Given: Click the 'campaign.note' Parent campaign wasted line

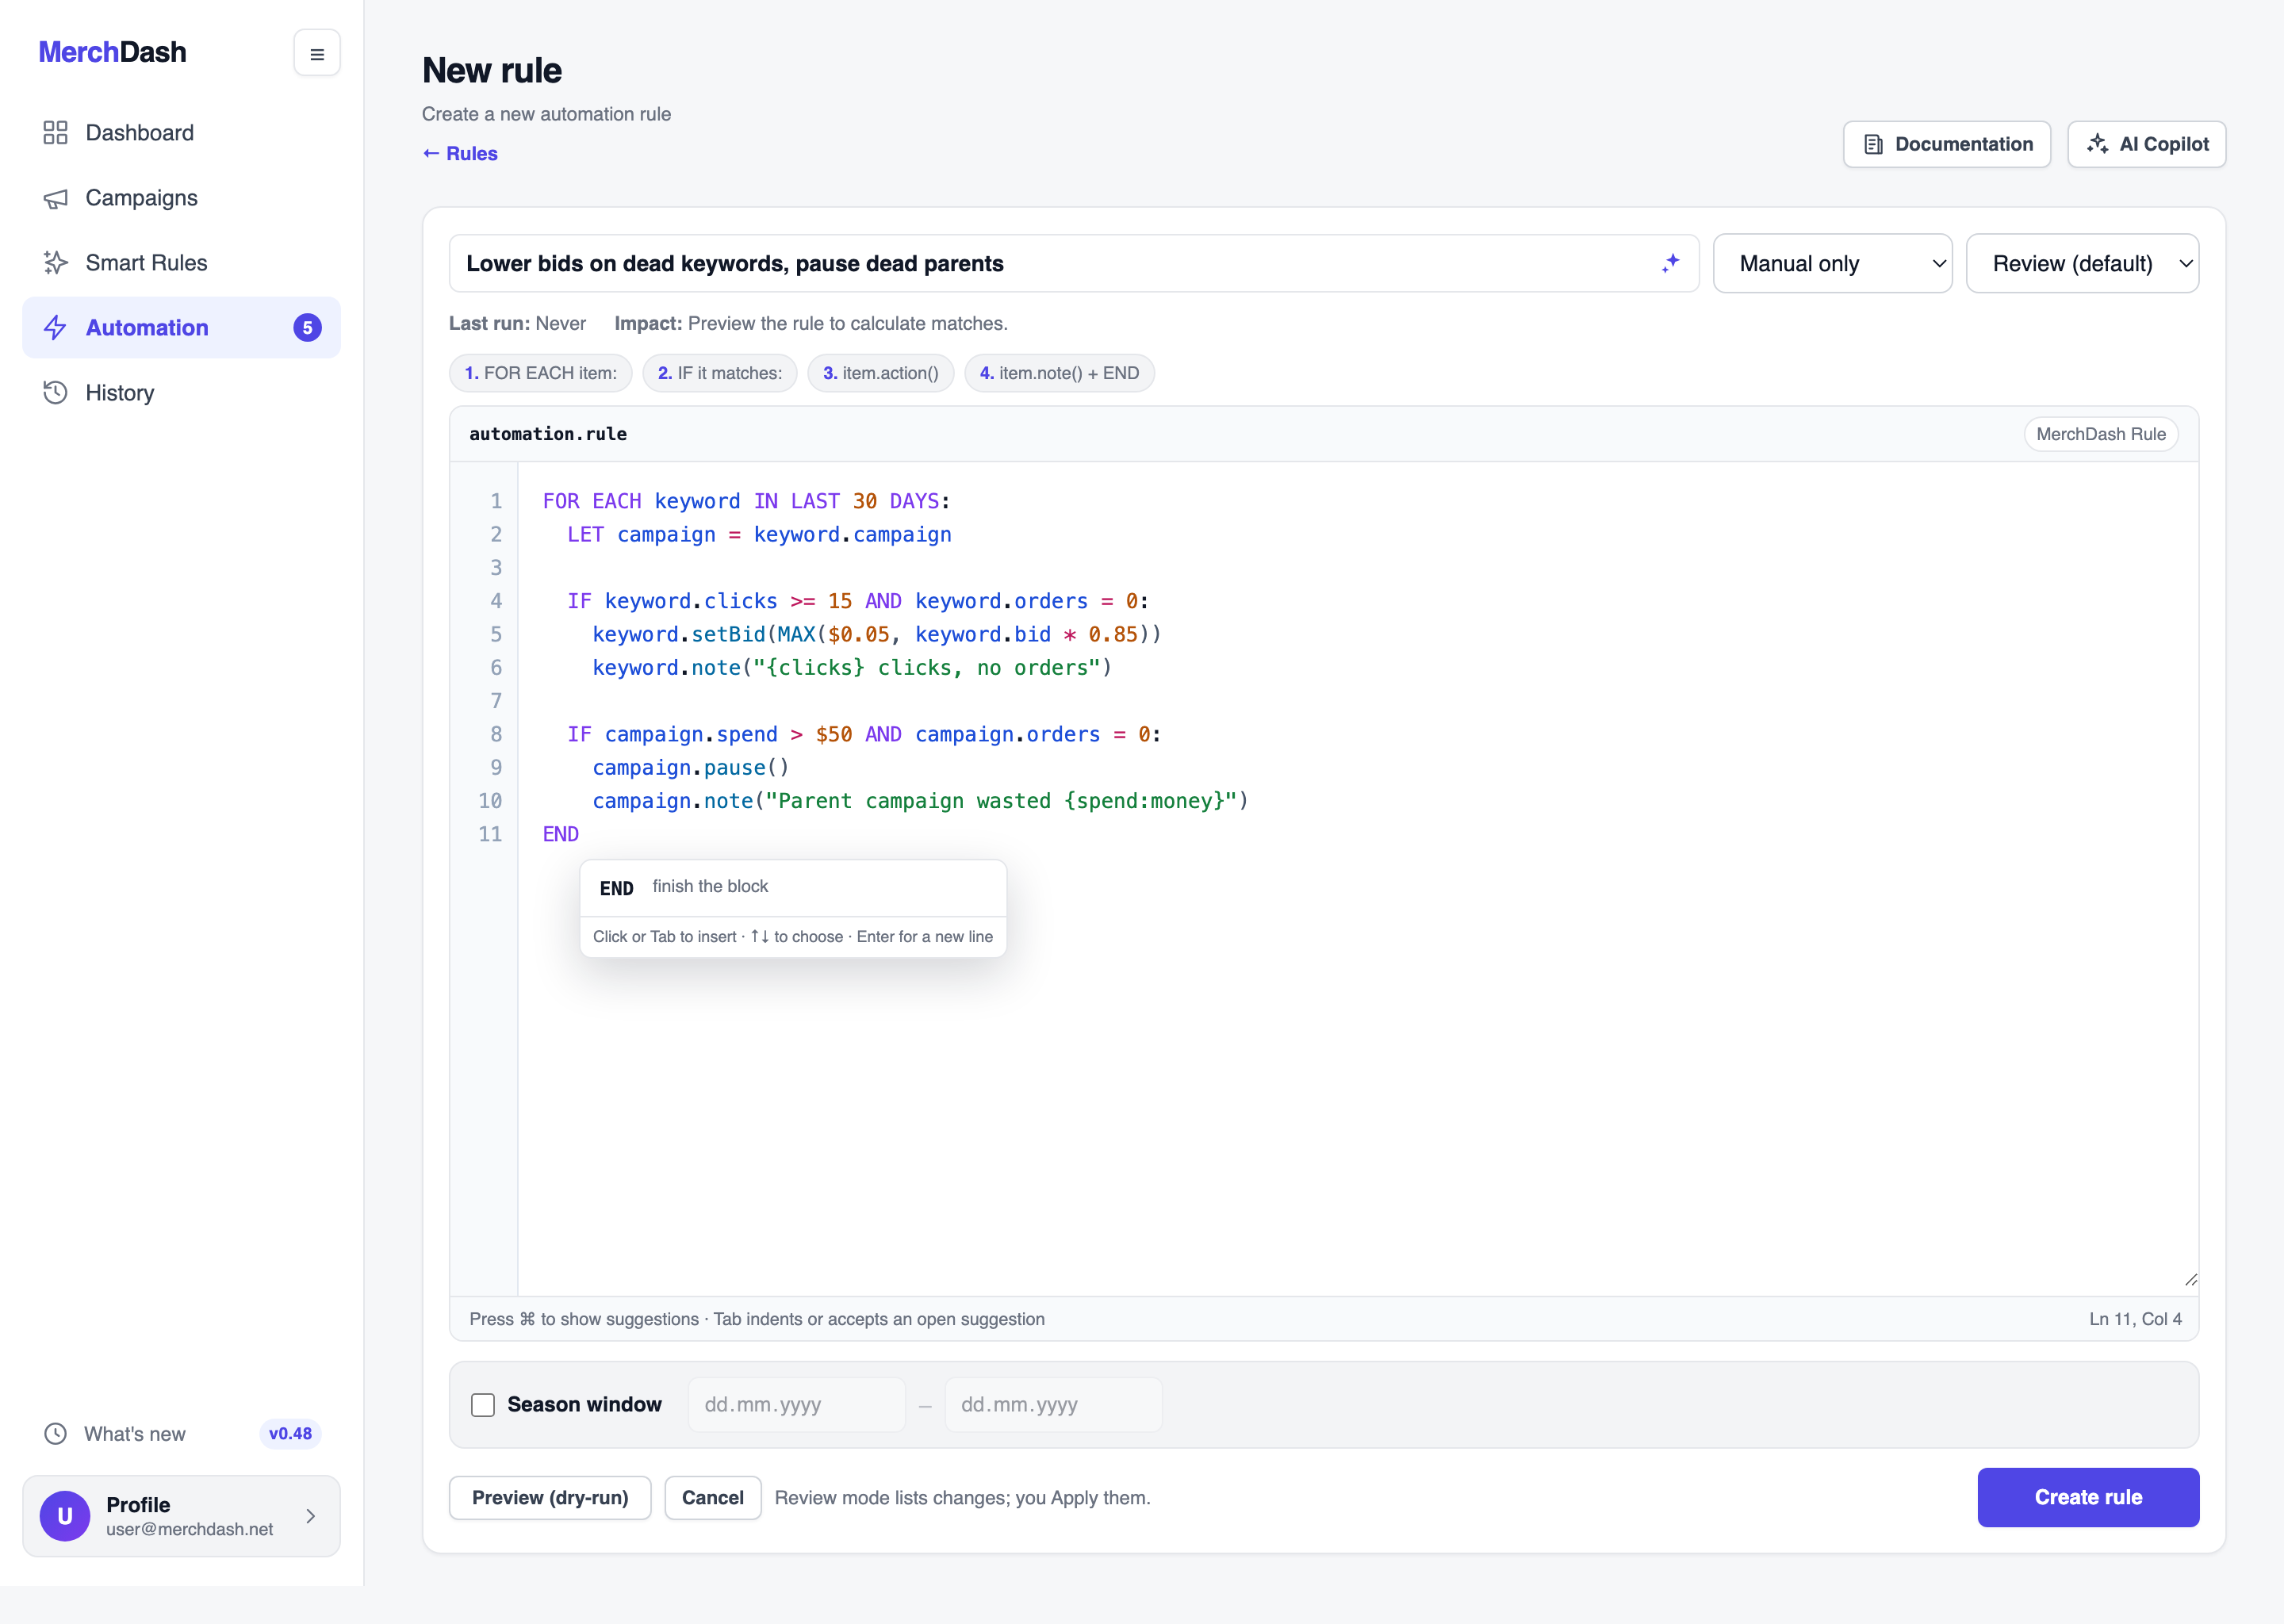Looking at the screenshot, I should tap(920, 801).
